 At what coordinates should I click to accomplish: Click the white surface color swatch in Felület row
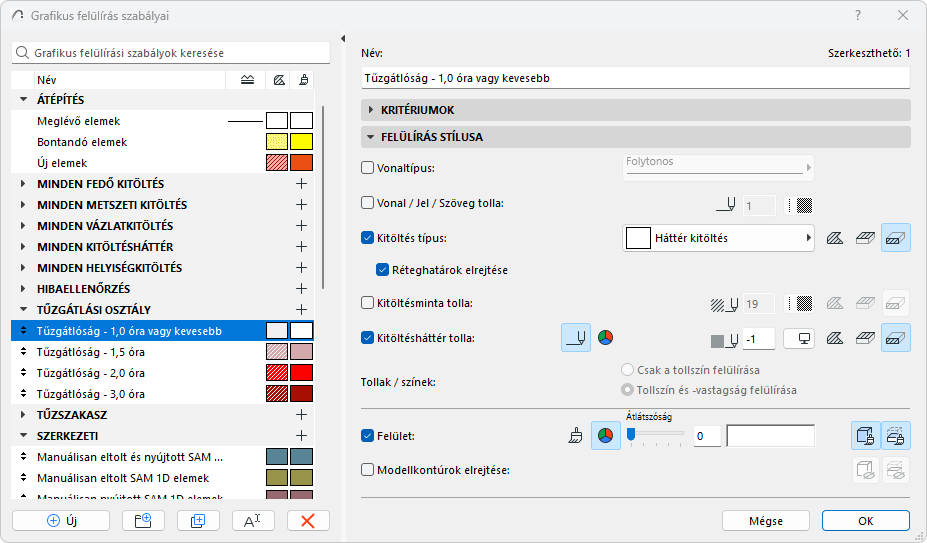click(770, 436)
